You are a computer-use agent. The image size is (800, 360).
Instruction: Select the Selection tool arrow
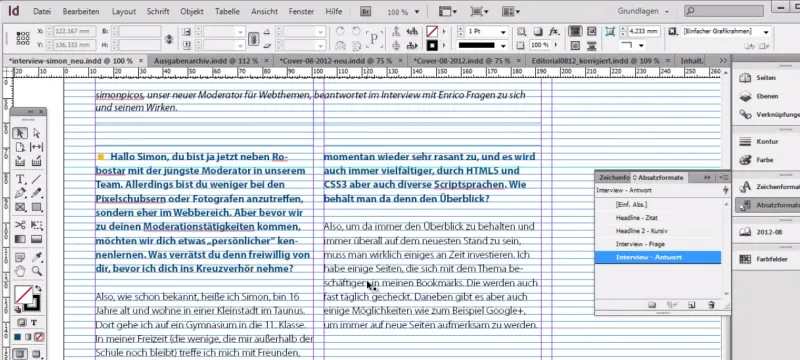[x=20, y=133]
